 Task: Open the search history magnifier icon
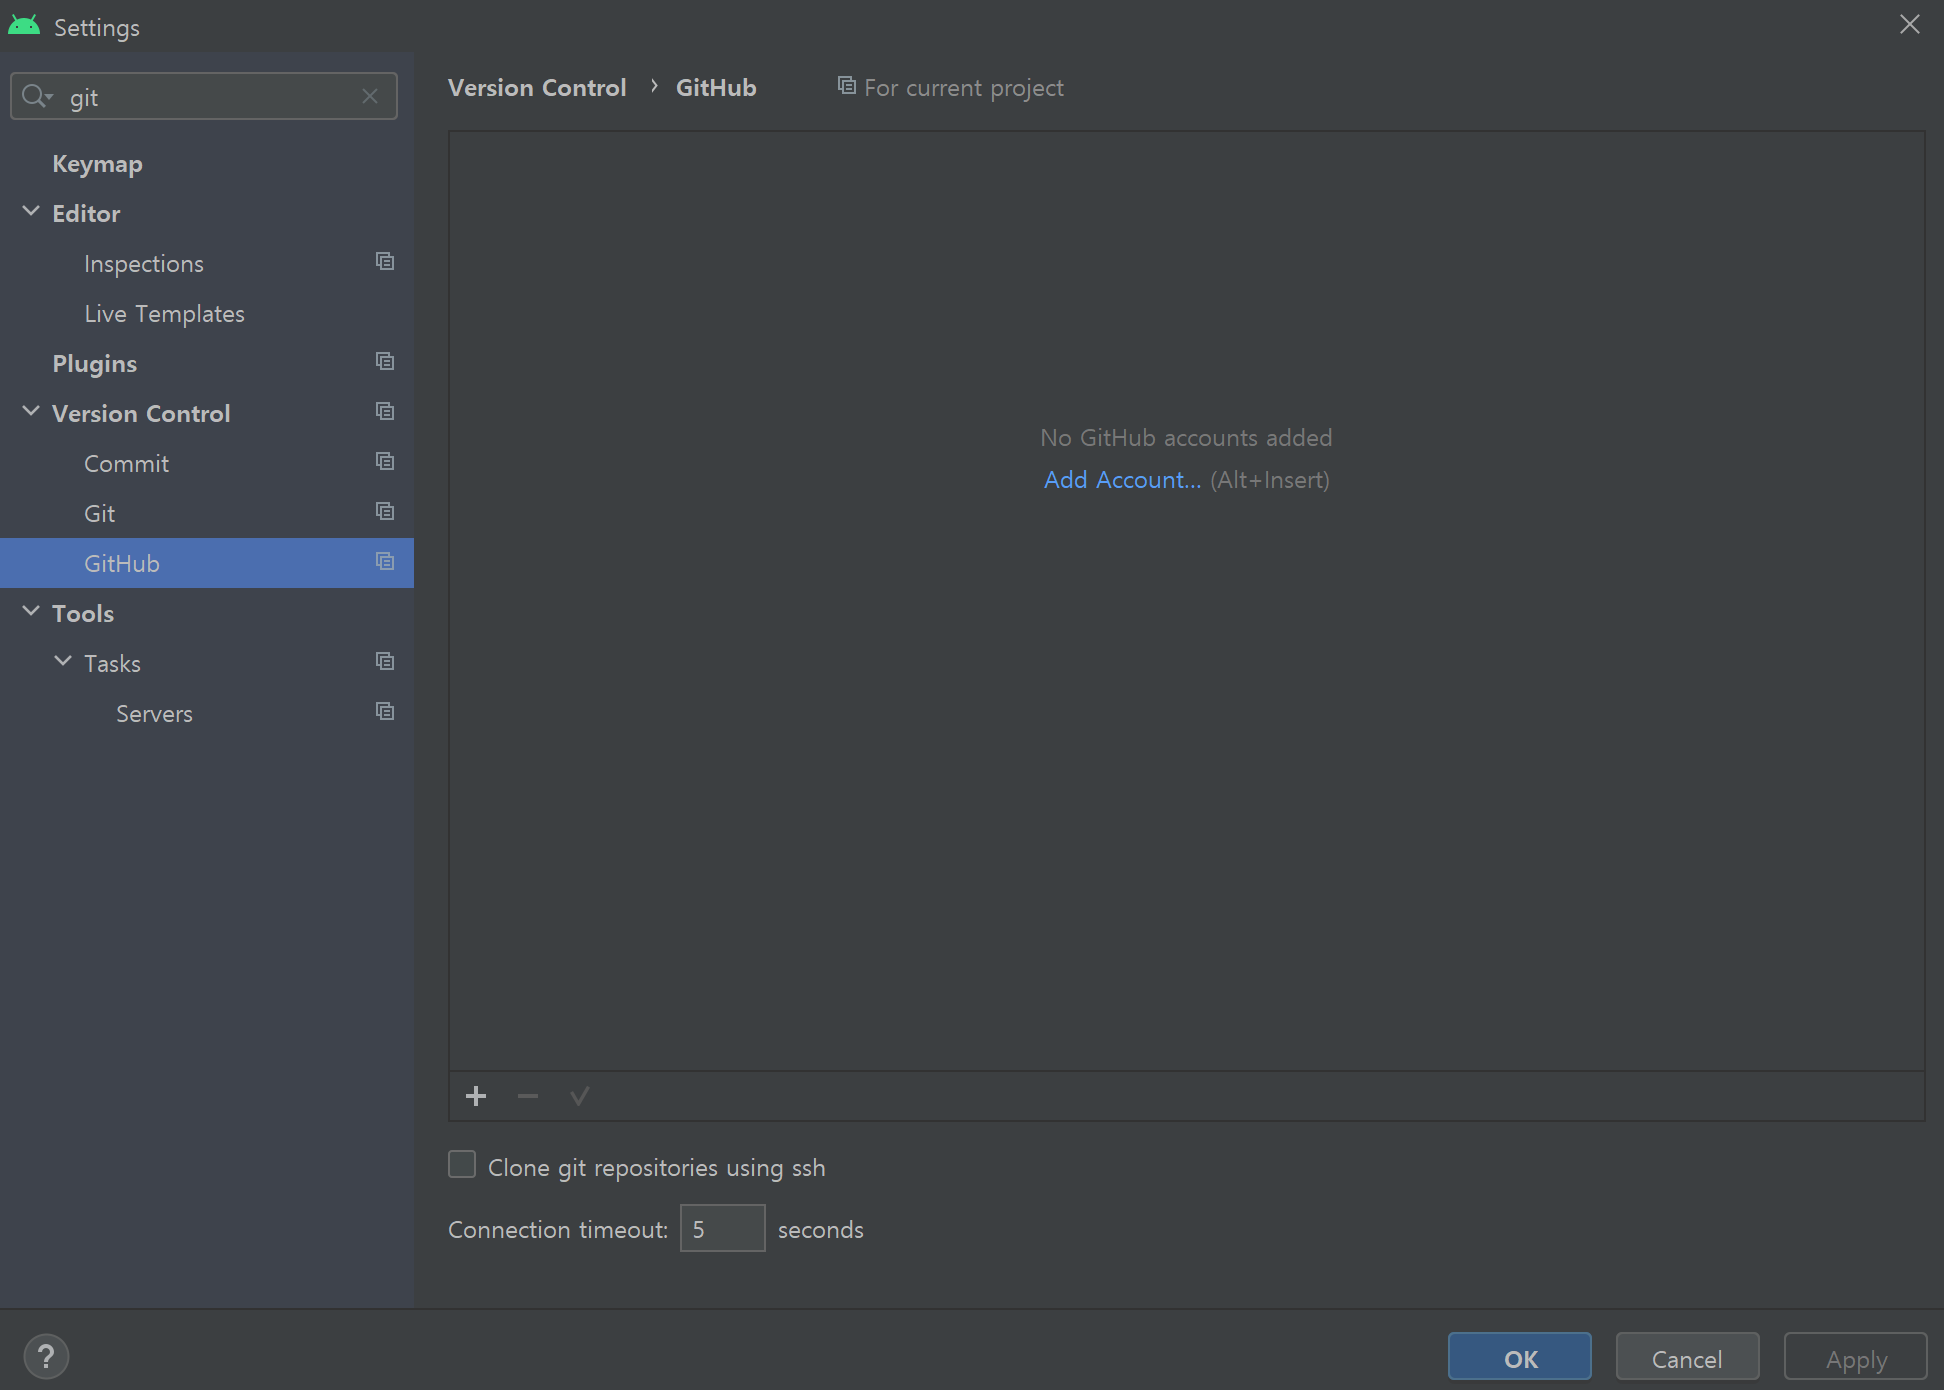coord(37,96)
